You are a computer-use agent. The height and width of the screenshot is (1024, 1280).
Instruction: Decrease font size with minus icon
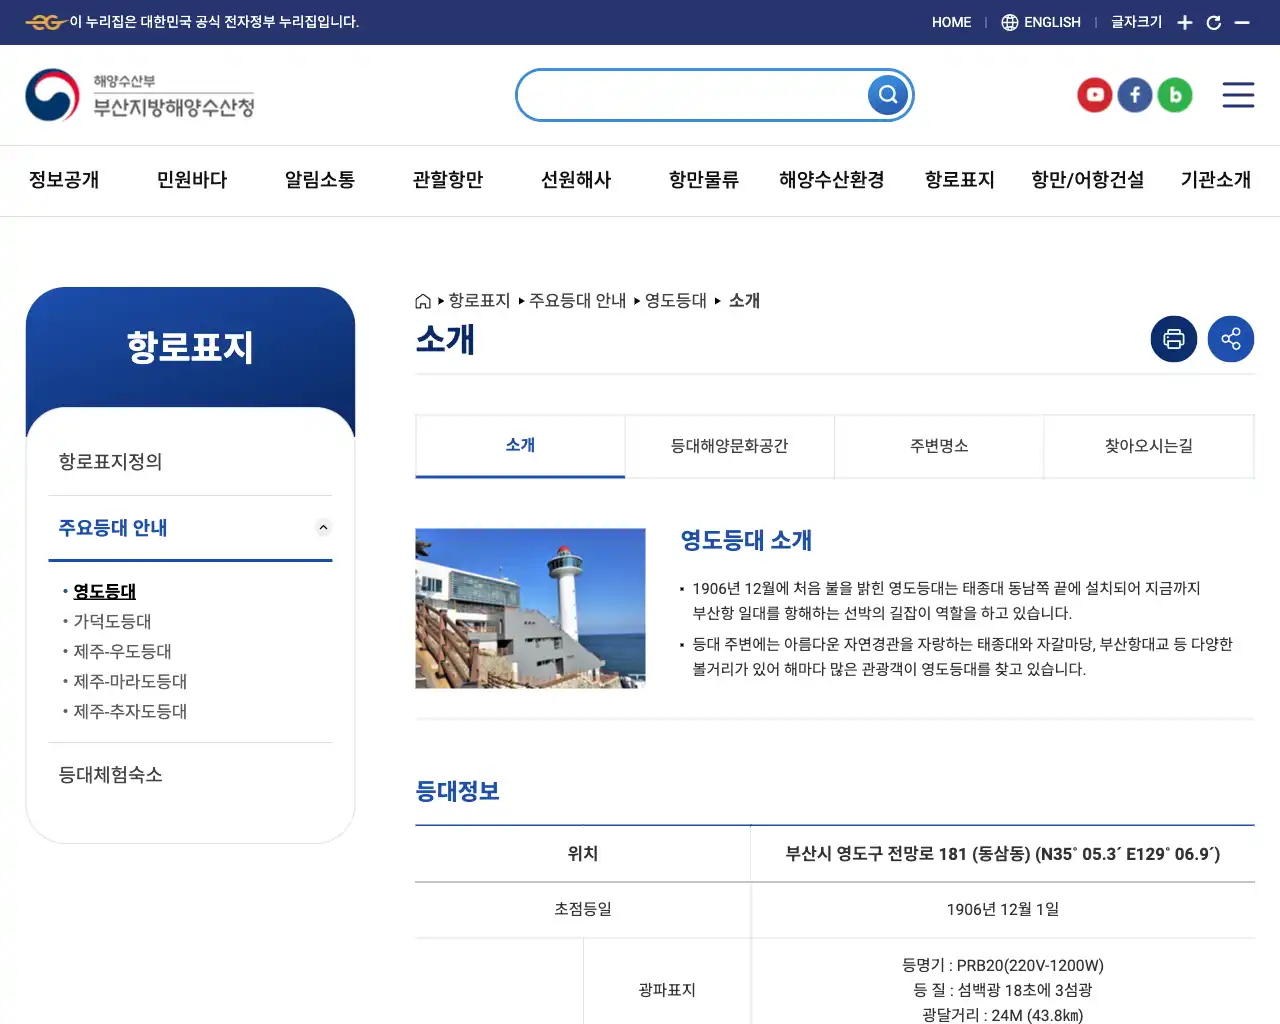1242,22
